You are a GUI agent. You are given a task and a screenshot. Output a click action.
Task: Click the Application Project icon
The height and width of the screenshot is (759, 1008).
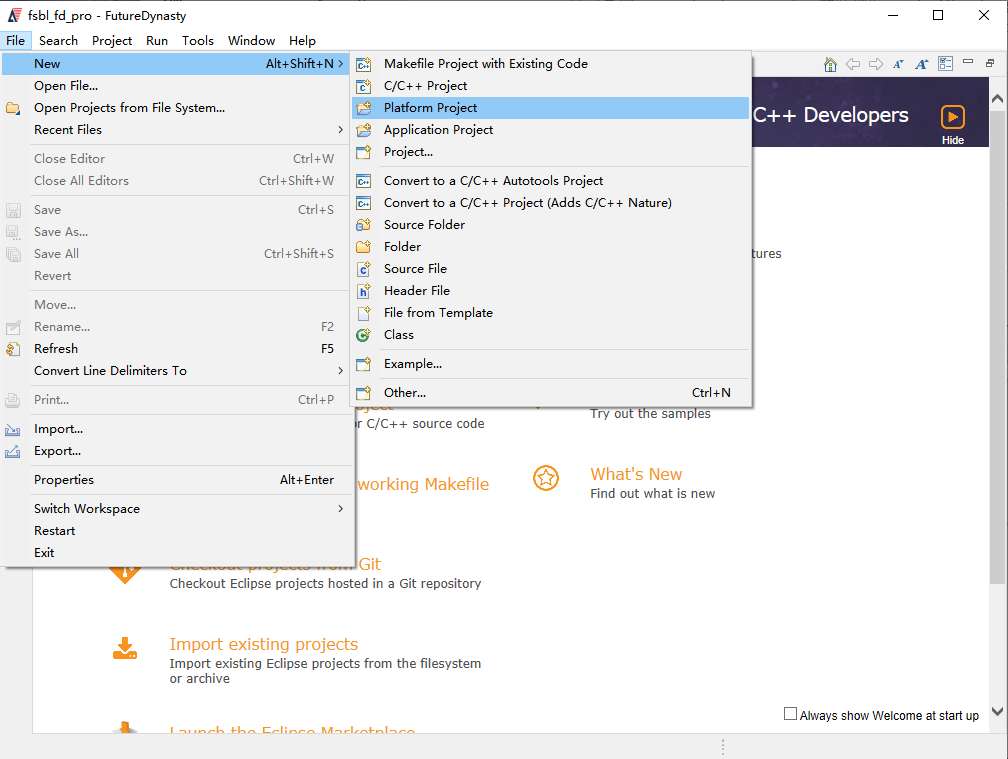click(x=364, y=130)
